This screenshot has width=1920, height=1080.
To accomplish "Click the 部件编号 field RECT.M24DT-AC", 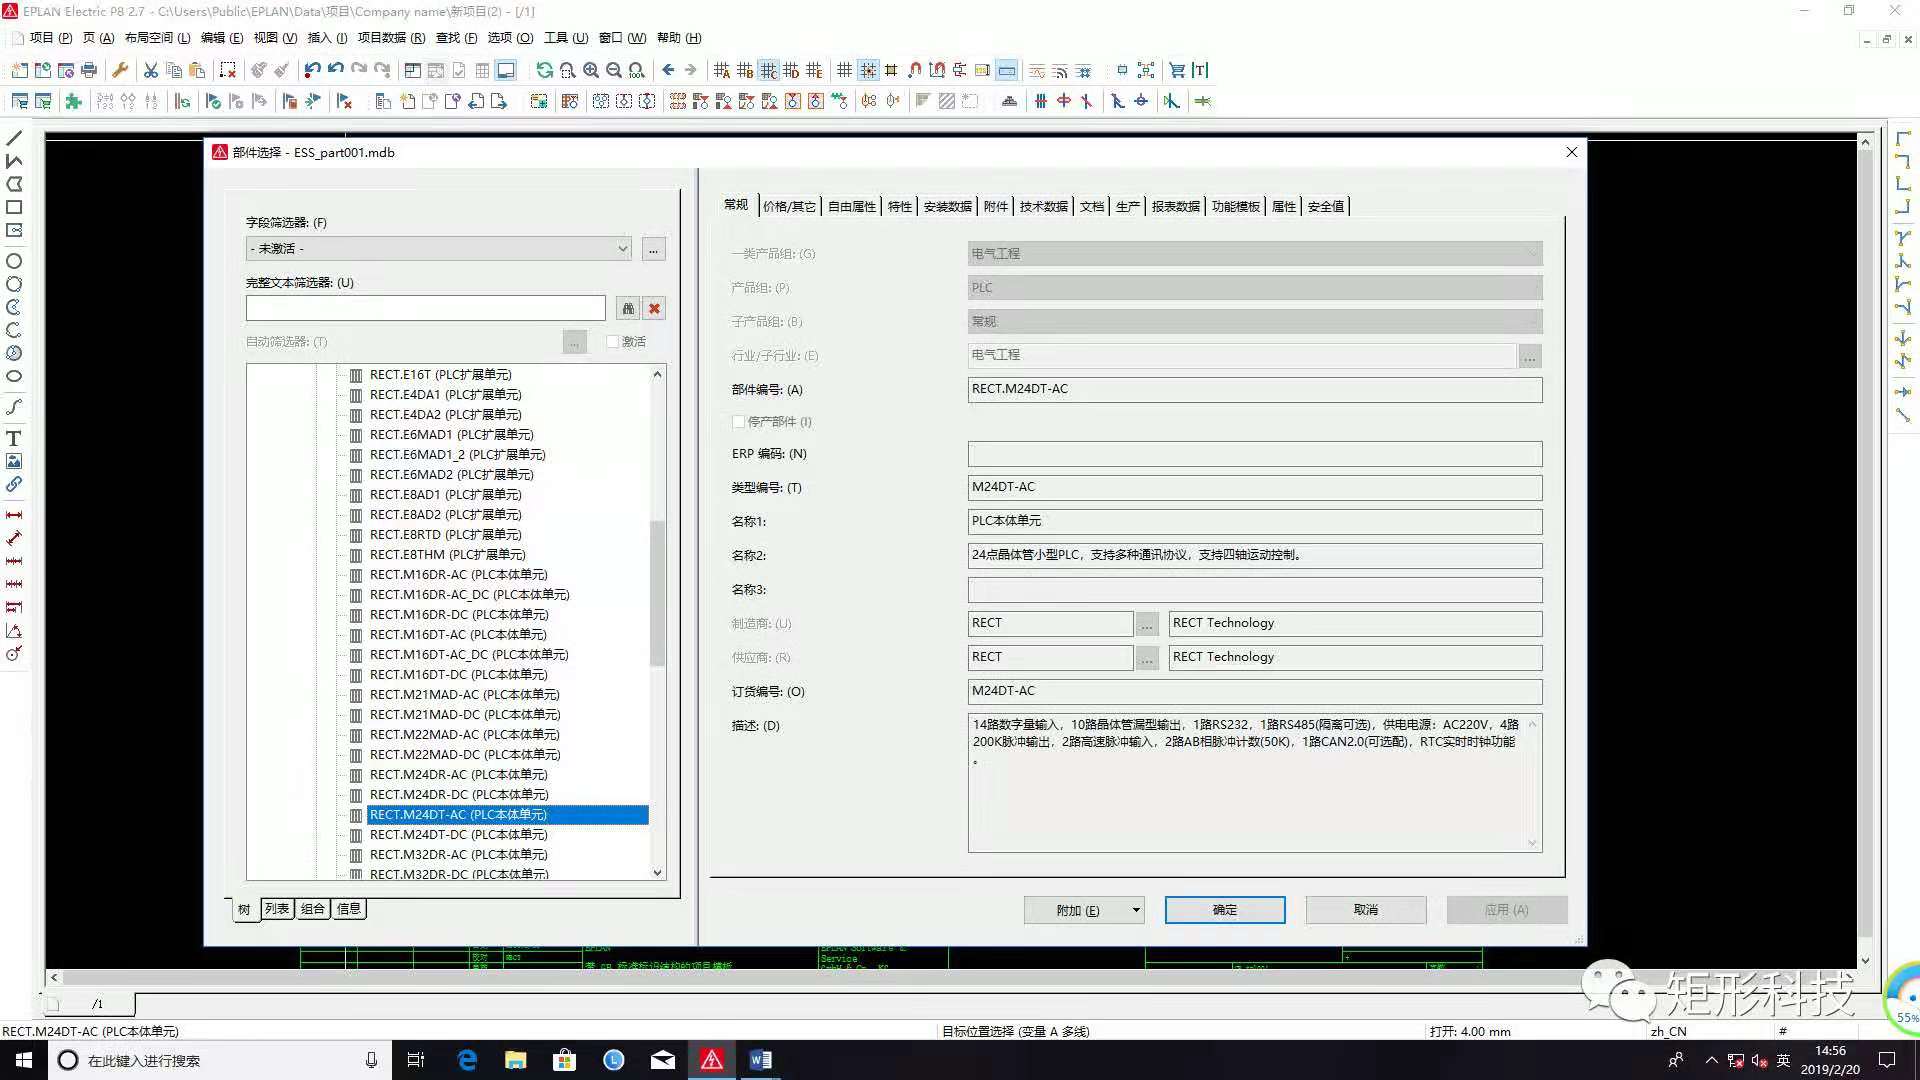I will (x=1255, y=390).
